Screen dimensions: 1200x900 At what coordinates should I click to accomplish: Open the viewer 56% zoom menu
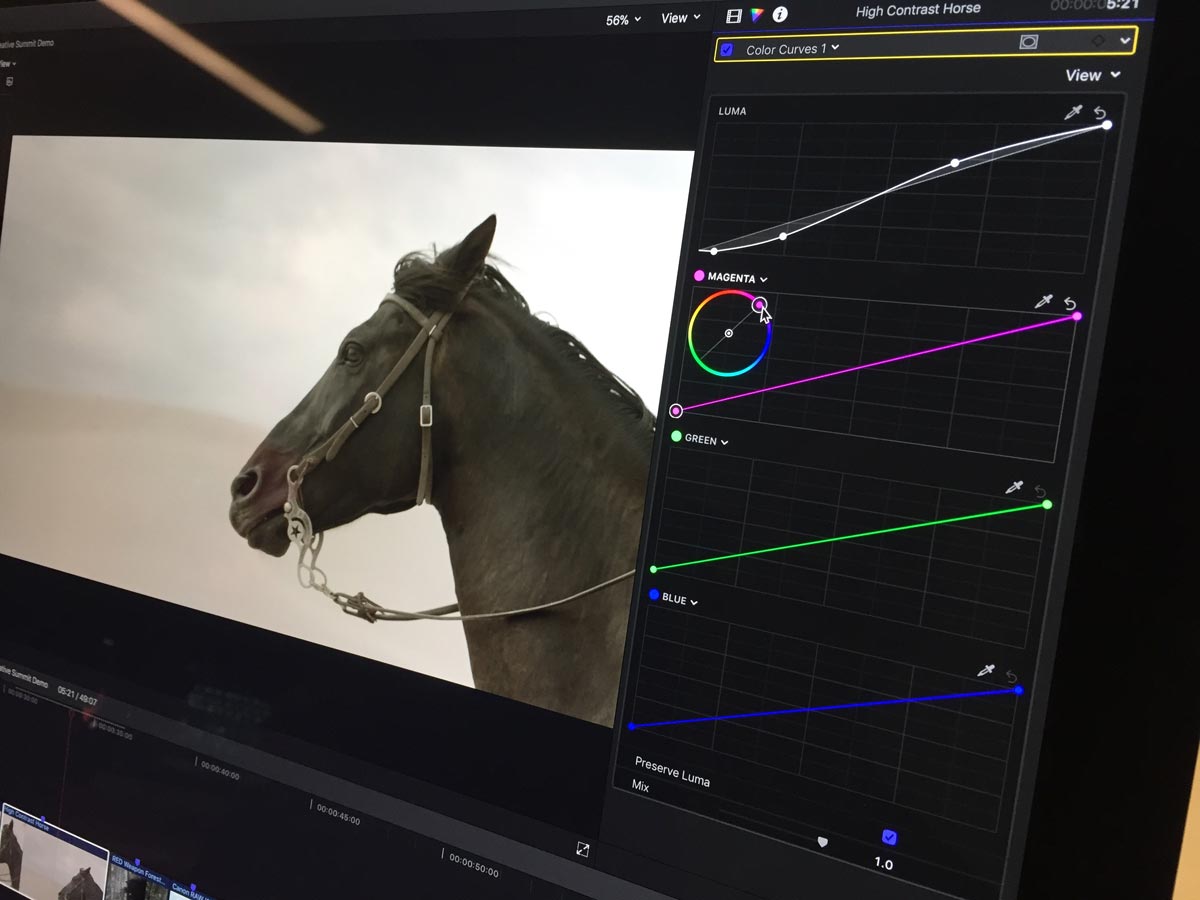click(624, 20)
